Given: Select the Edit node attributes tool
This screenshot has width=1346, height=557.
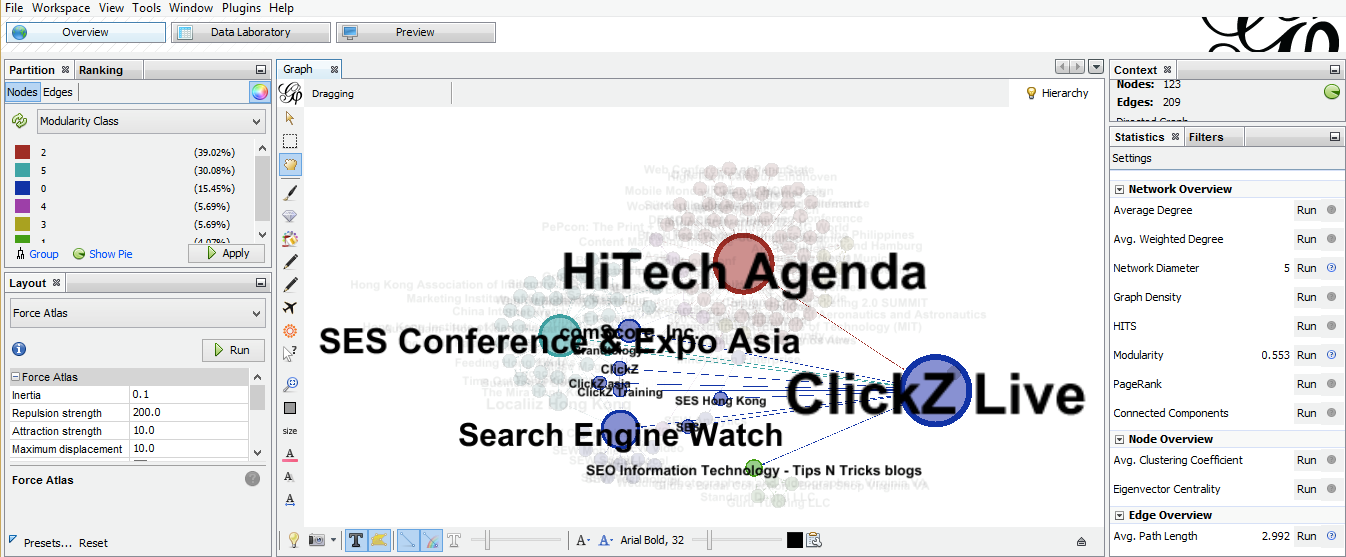Looking at the screenshot, I should coord(290,353).
